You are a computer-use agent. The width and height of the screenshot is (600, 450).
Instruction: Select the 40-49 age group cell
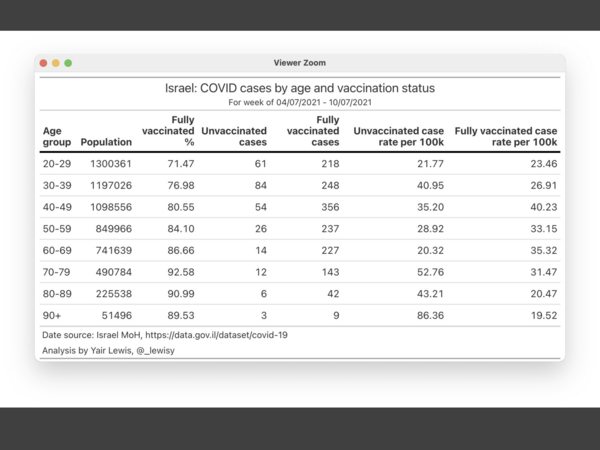pos(57,207)
